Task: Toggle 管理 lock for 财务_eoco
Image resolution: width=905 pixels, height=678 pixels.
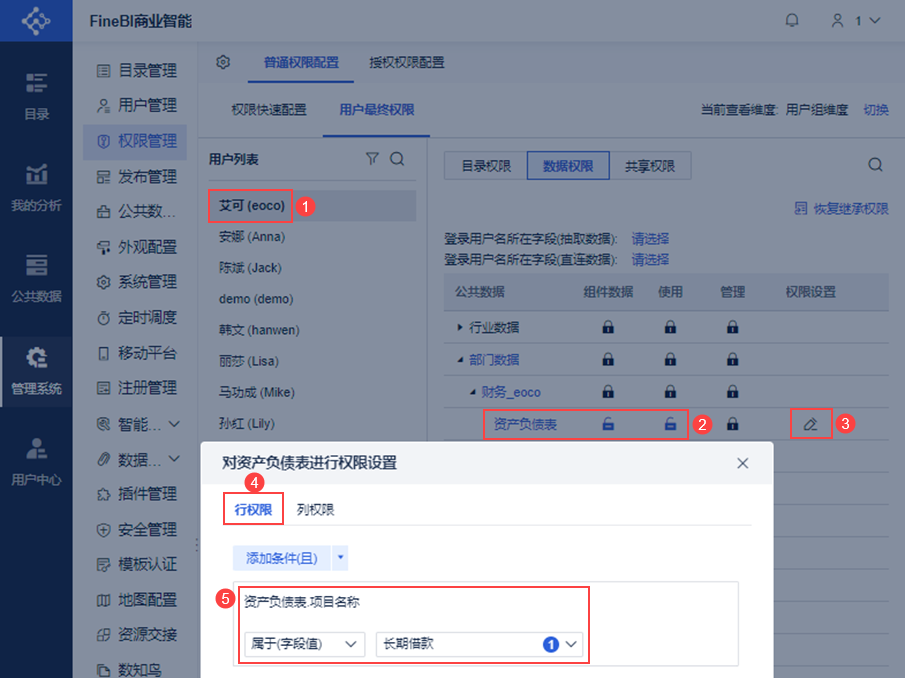Action: coord(732,392)
